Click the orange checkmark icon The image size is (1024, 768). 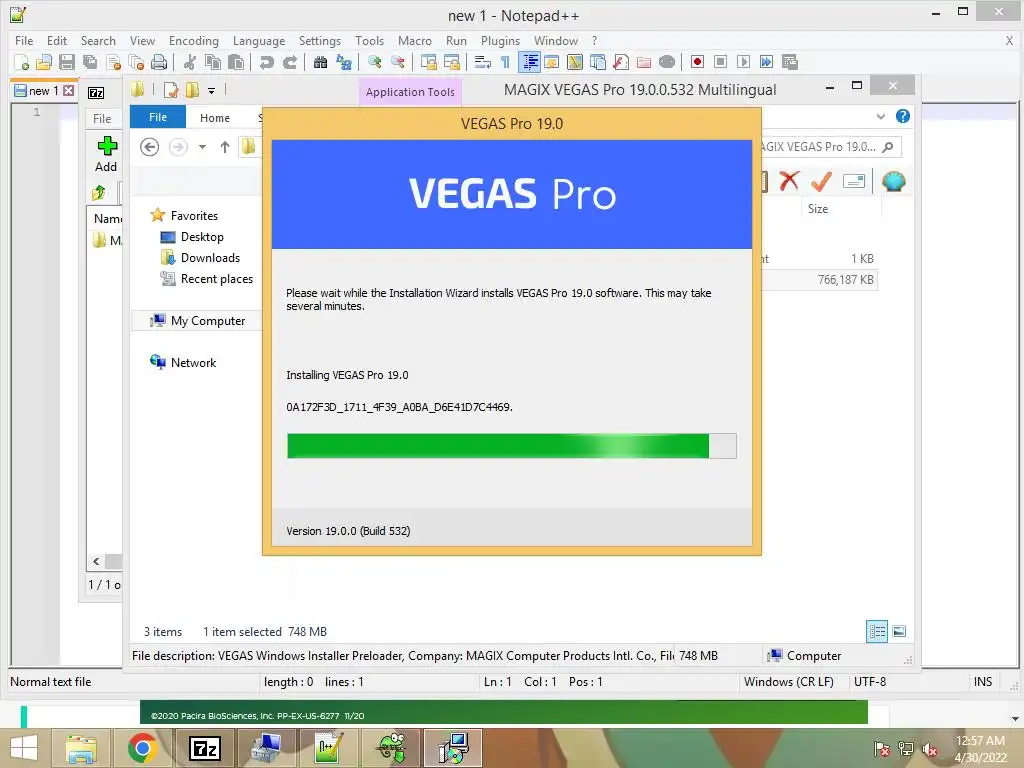point(821,181)
